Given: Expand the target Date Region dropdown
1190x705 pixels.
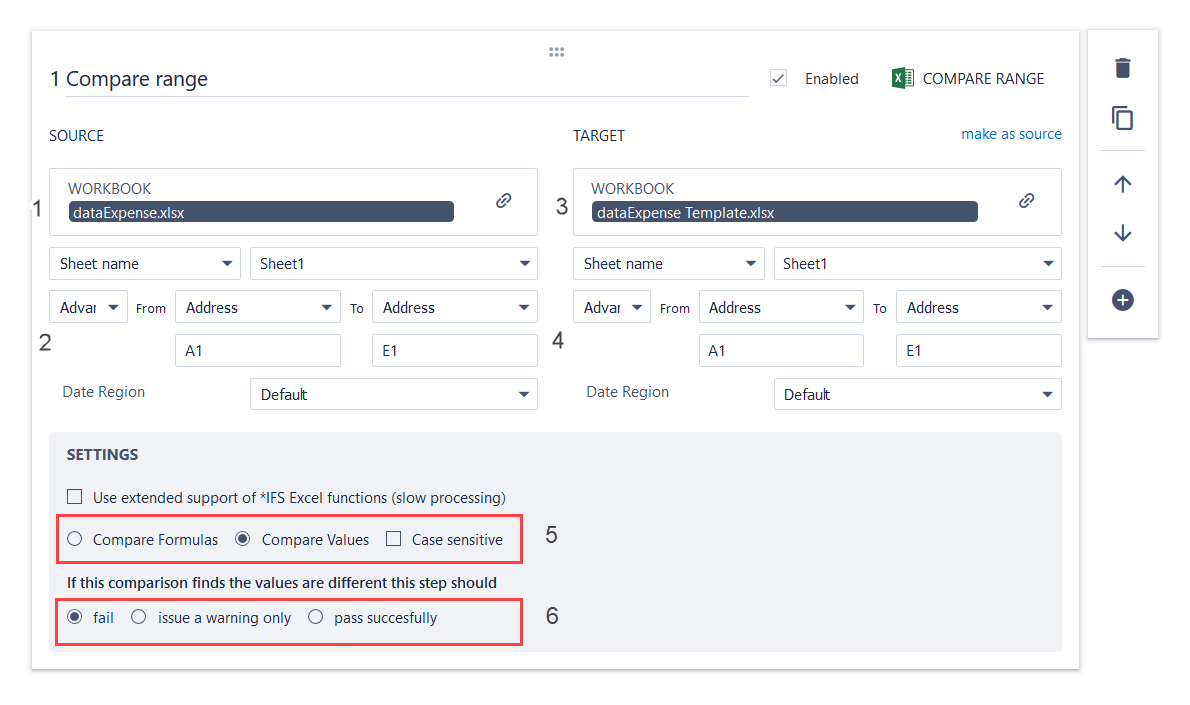Looking at the screenshot, I should point(917,394).
